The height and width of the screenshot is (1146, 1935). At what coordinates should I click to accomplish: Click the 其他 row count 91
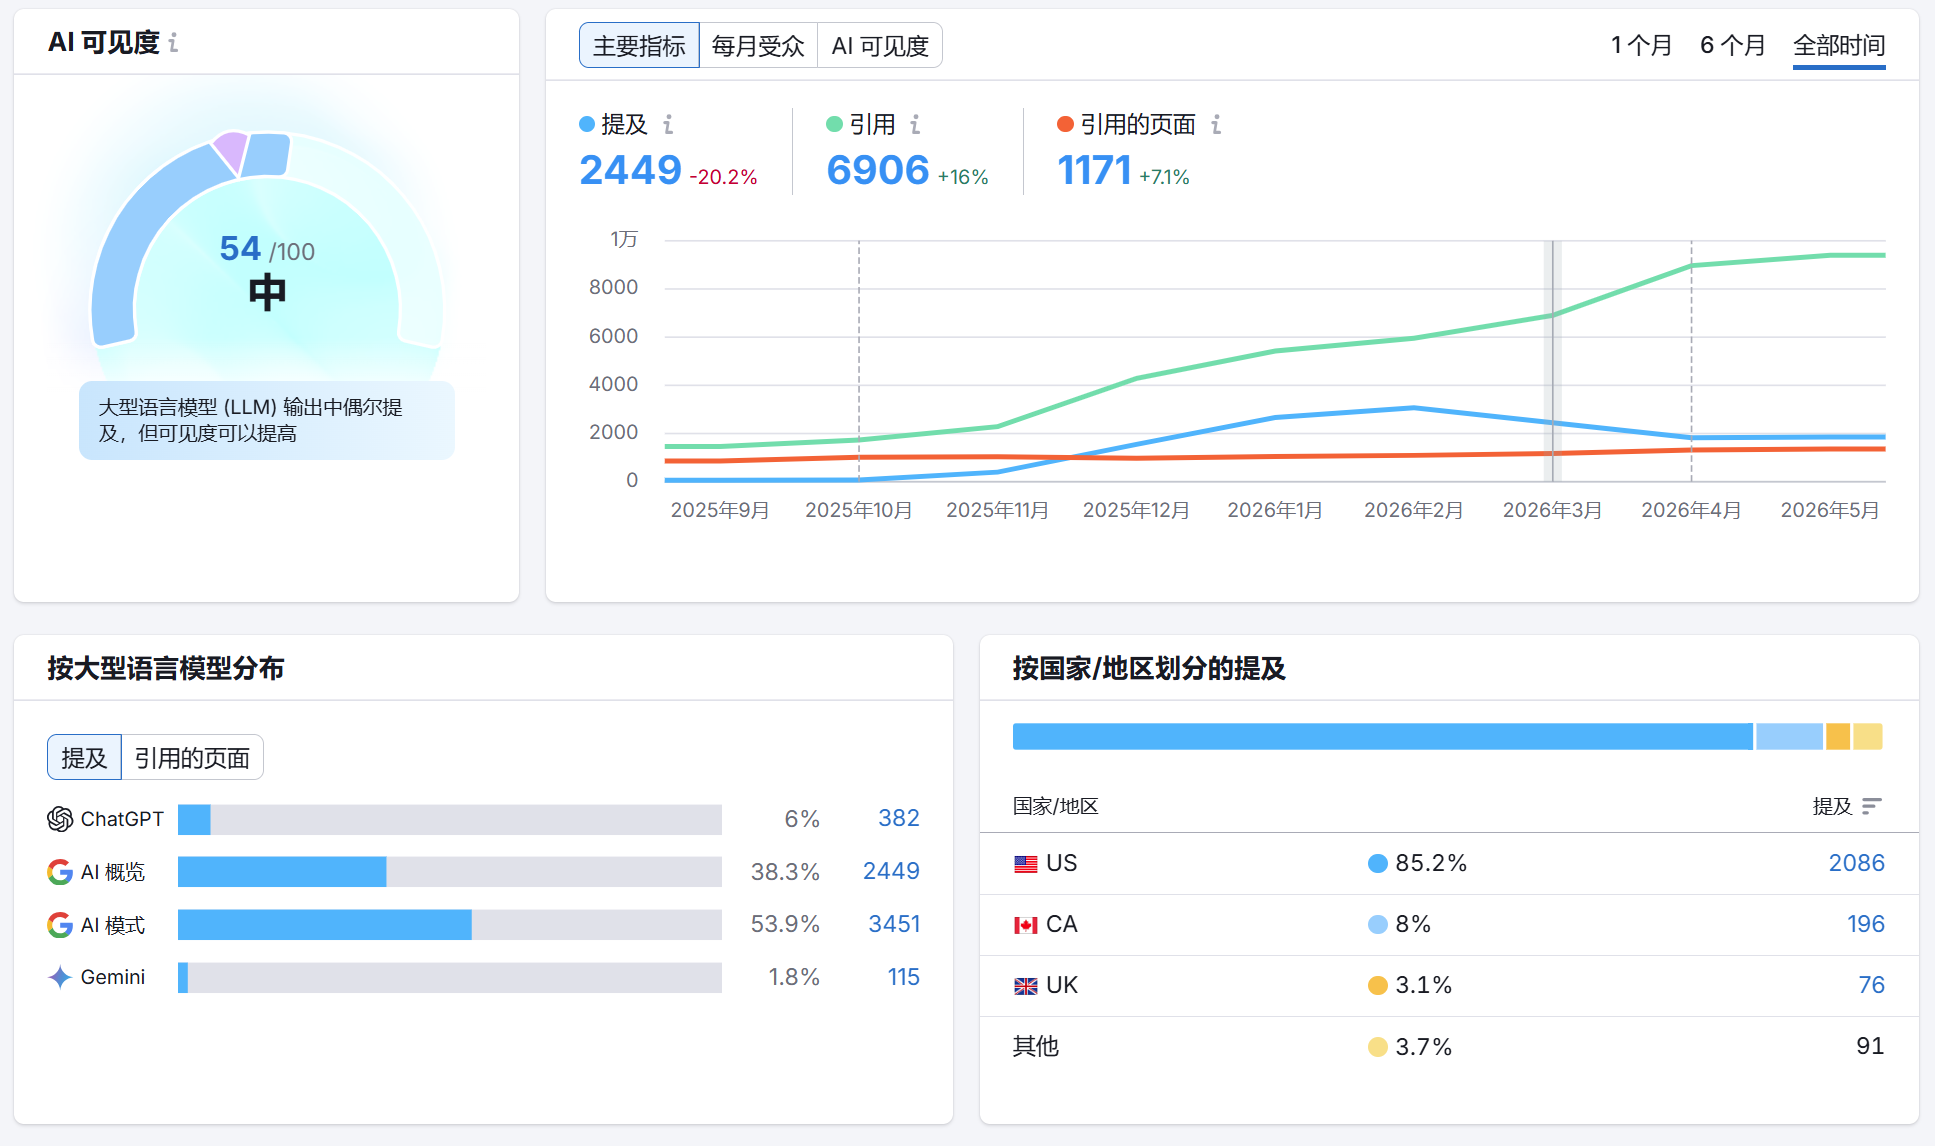(1870, 1046)
